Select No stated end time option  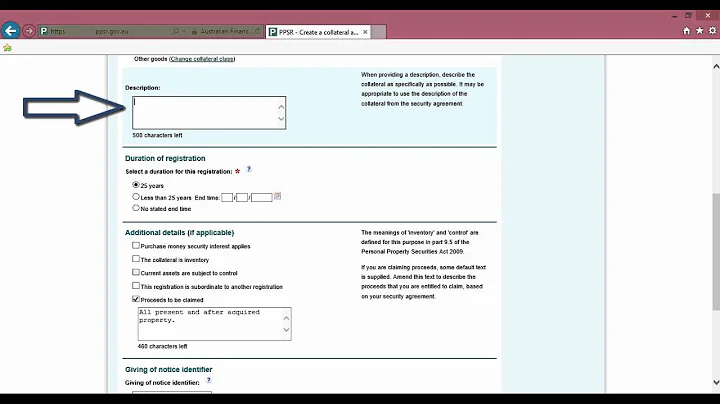pos(135,208)
